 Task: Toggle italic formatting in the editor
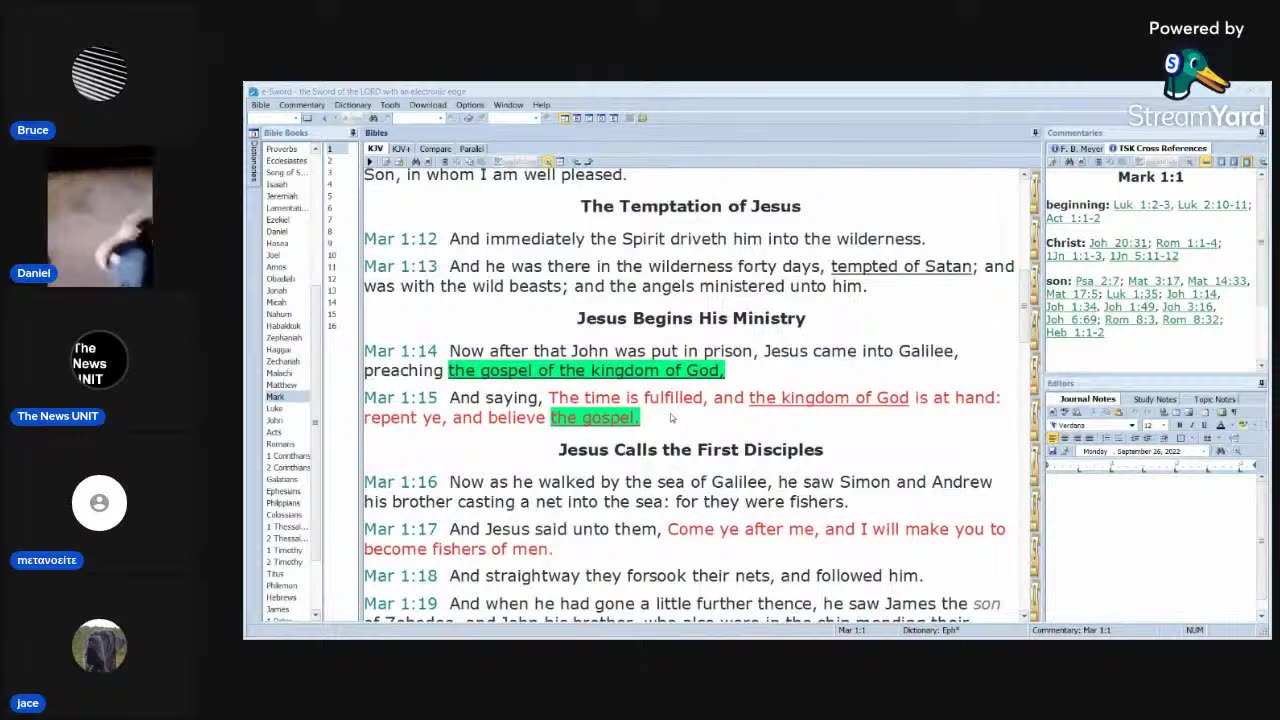[x=1191, y=425]
